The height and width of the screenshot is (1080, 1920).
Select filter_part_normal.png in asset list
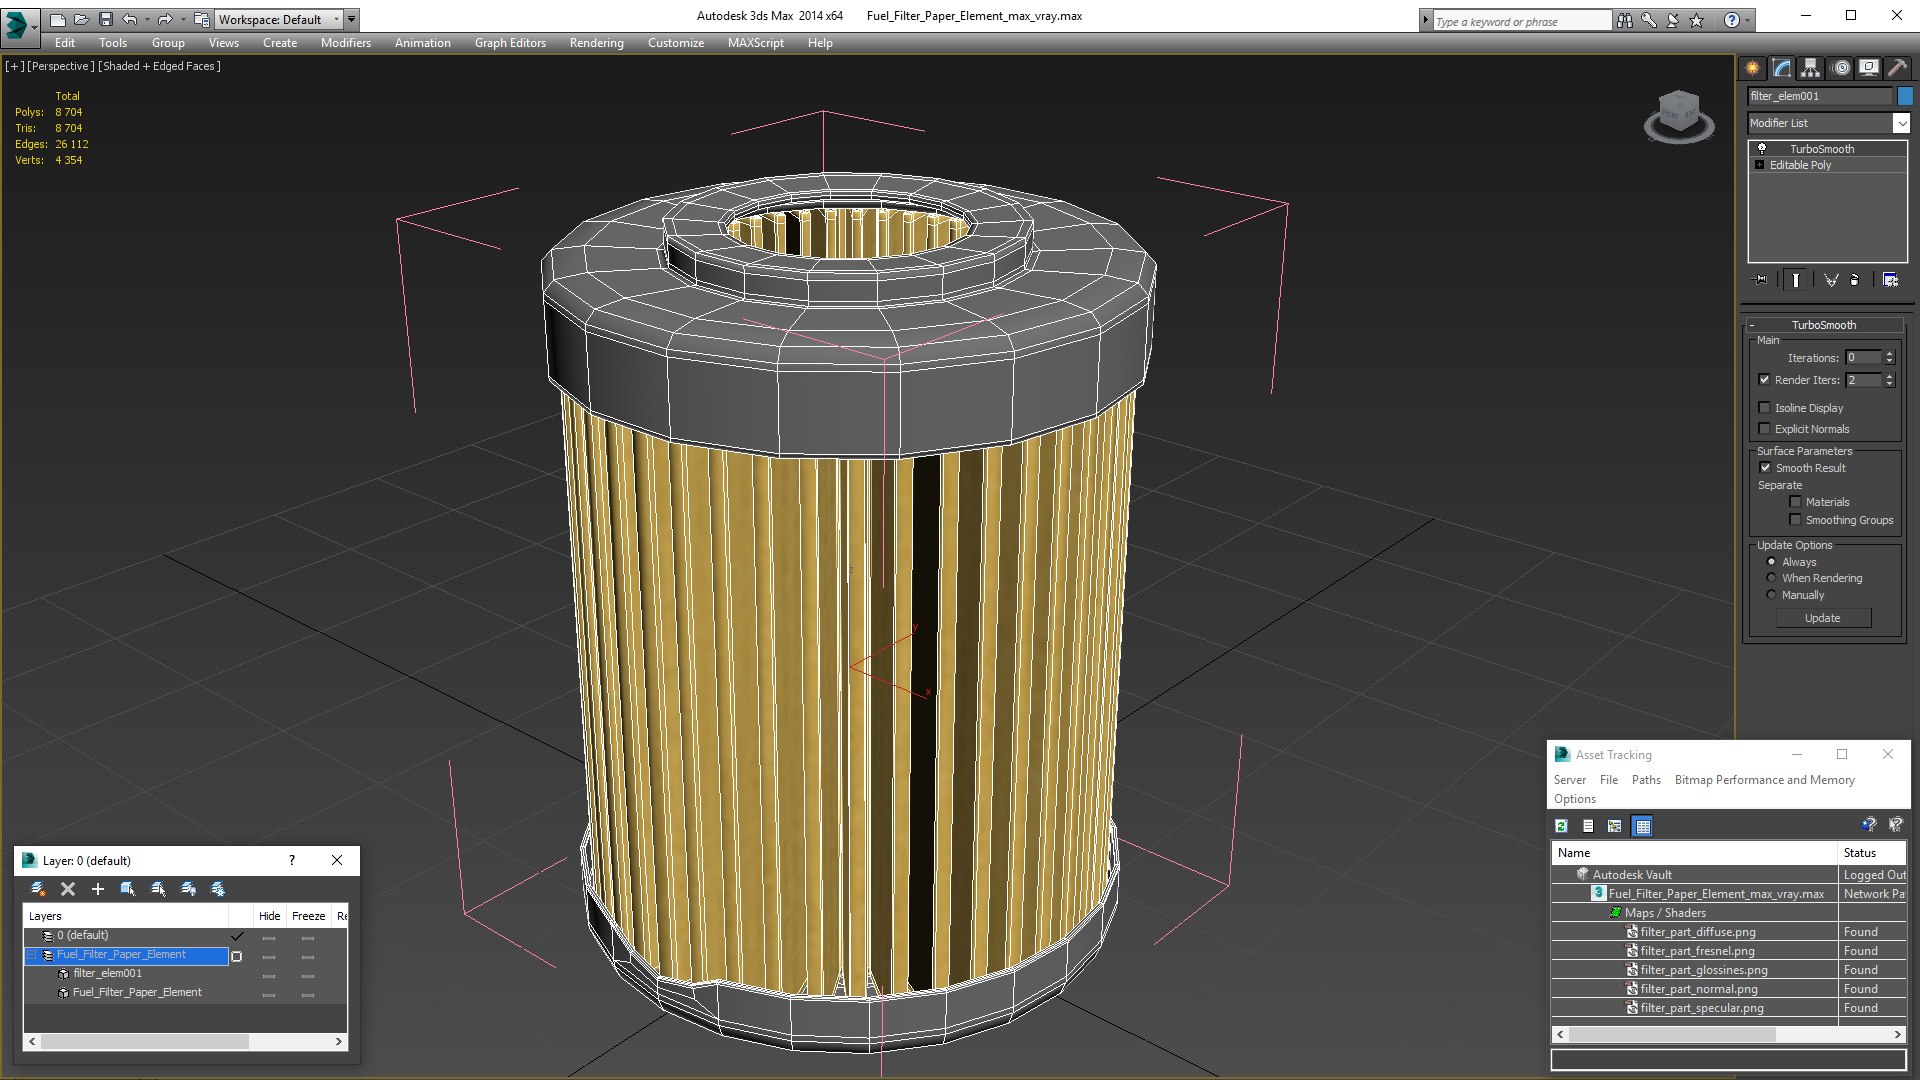click(x=1698, y=989)
